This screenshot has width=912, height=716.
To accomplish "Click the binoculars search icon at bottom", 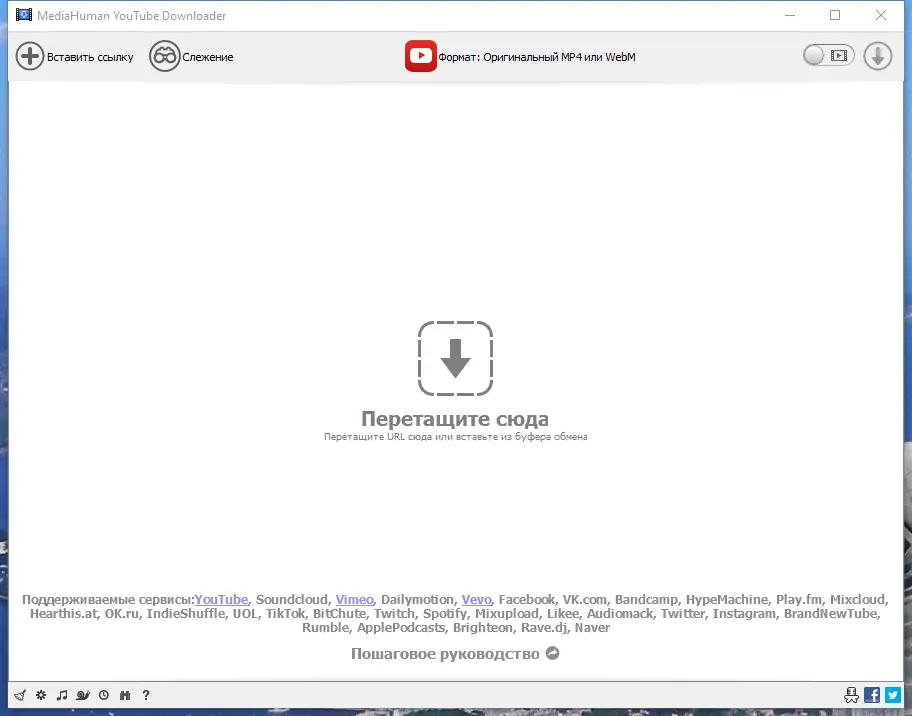I will tap(124, 695).
